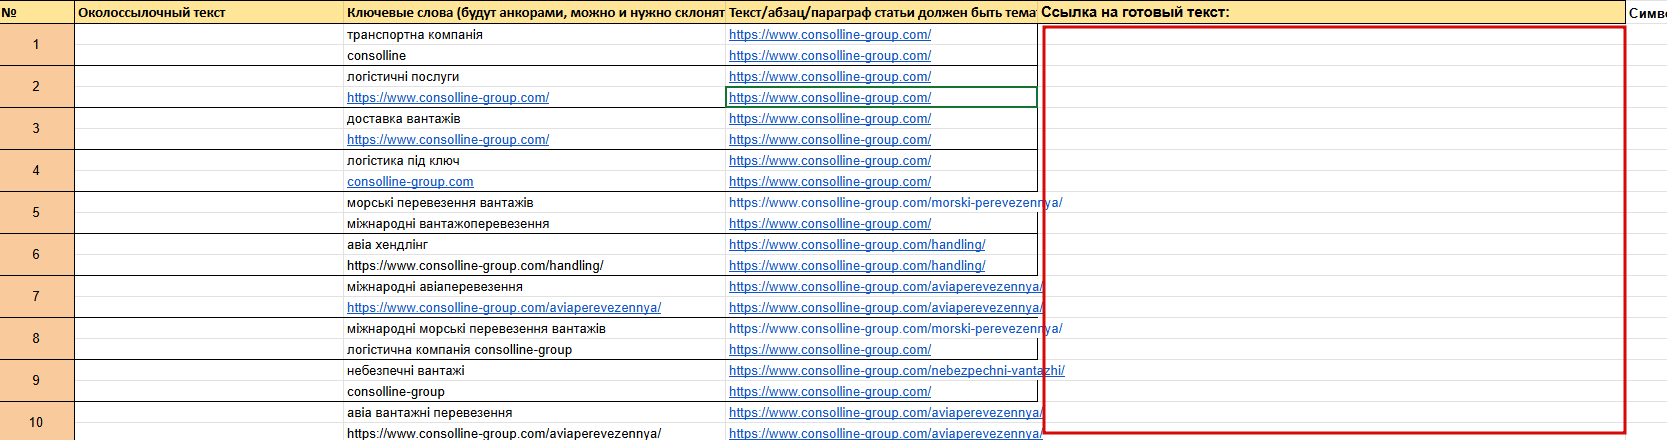Viewport: 1667px width, 440px height.
Task: Select the 'логістичні послуги' cell
Action: click(535, 77)
